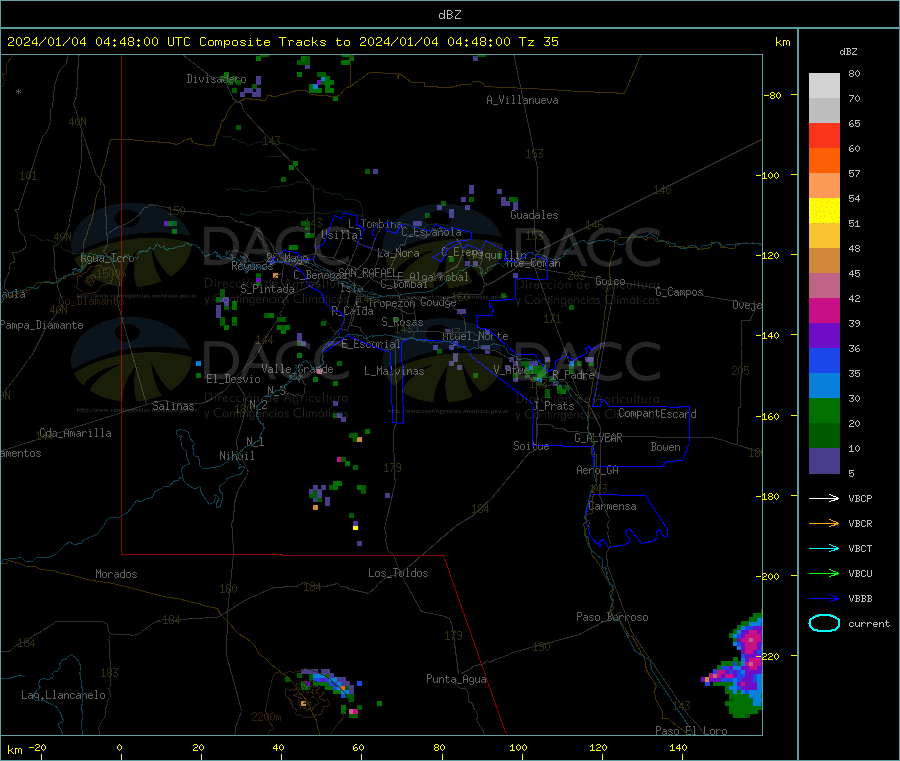Select the magenta 39-42 dBZ swatch
The width and height of the screenshot is (900, 761).
824,310
